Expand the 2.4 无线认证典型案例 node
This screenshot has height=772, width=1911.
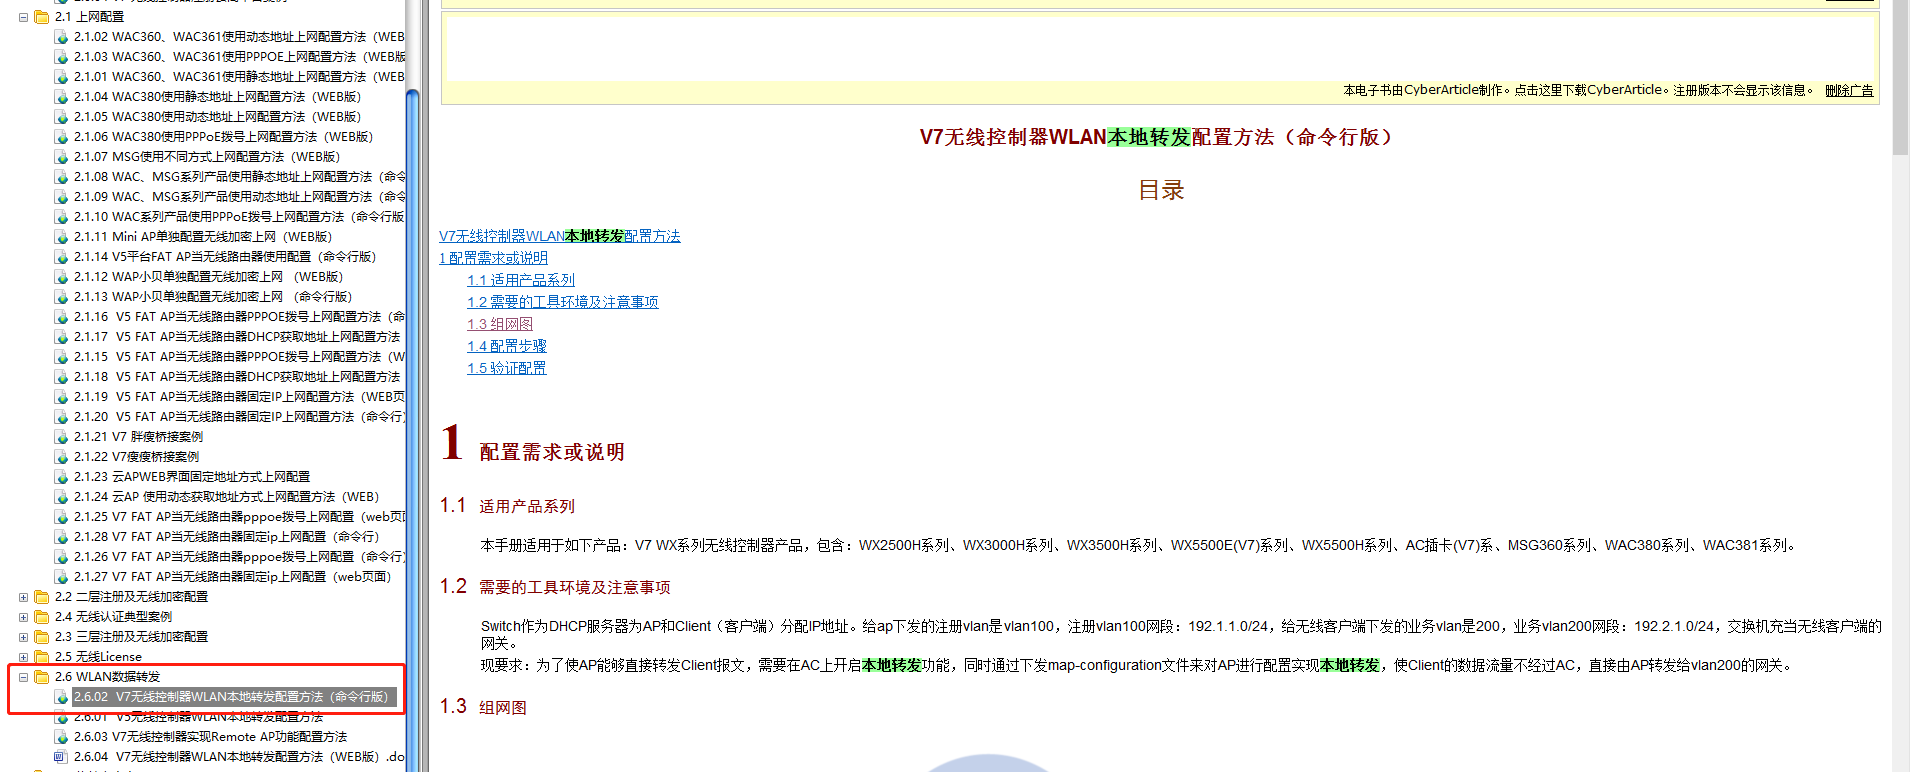pyautogui.click(x=23, y=617)
